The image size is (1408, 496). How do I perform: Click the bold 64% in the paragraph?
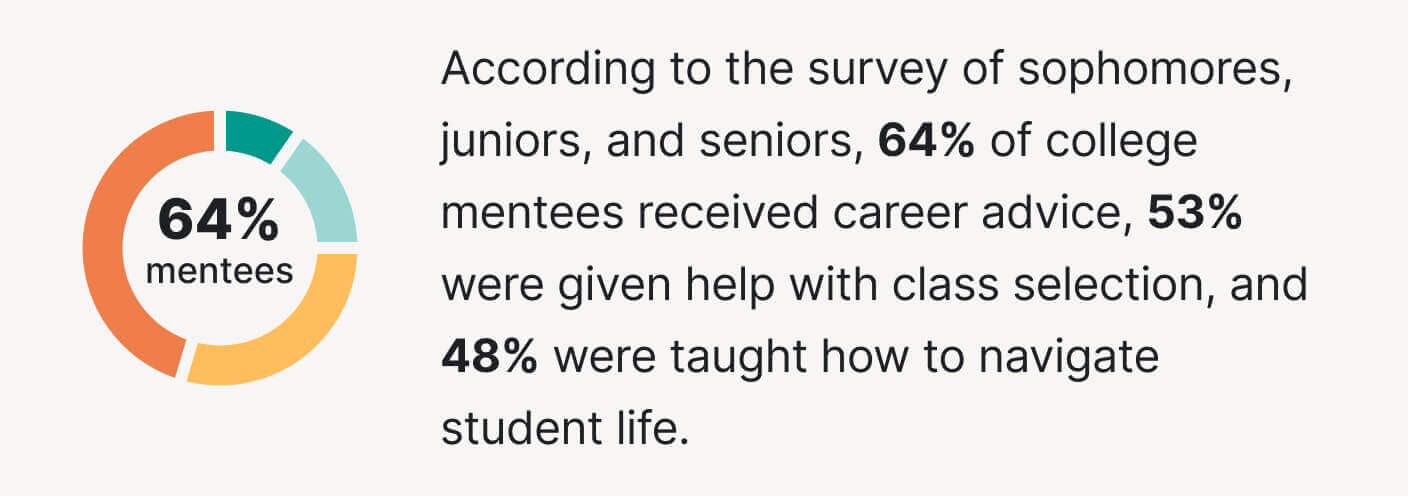point(926,142)
